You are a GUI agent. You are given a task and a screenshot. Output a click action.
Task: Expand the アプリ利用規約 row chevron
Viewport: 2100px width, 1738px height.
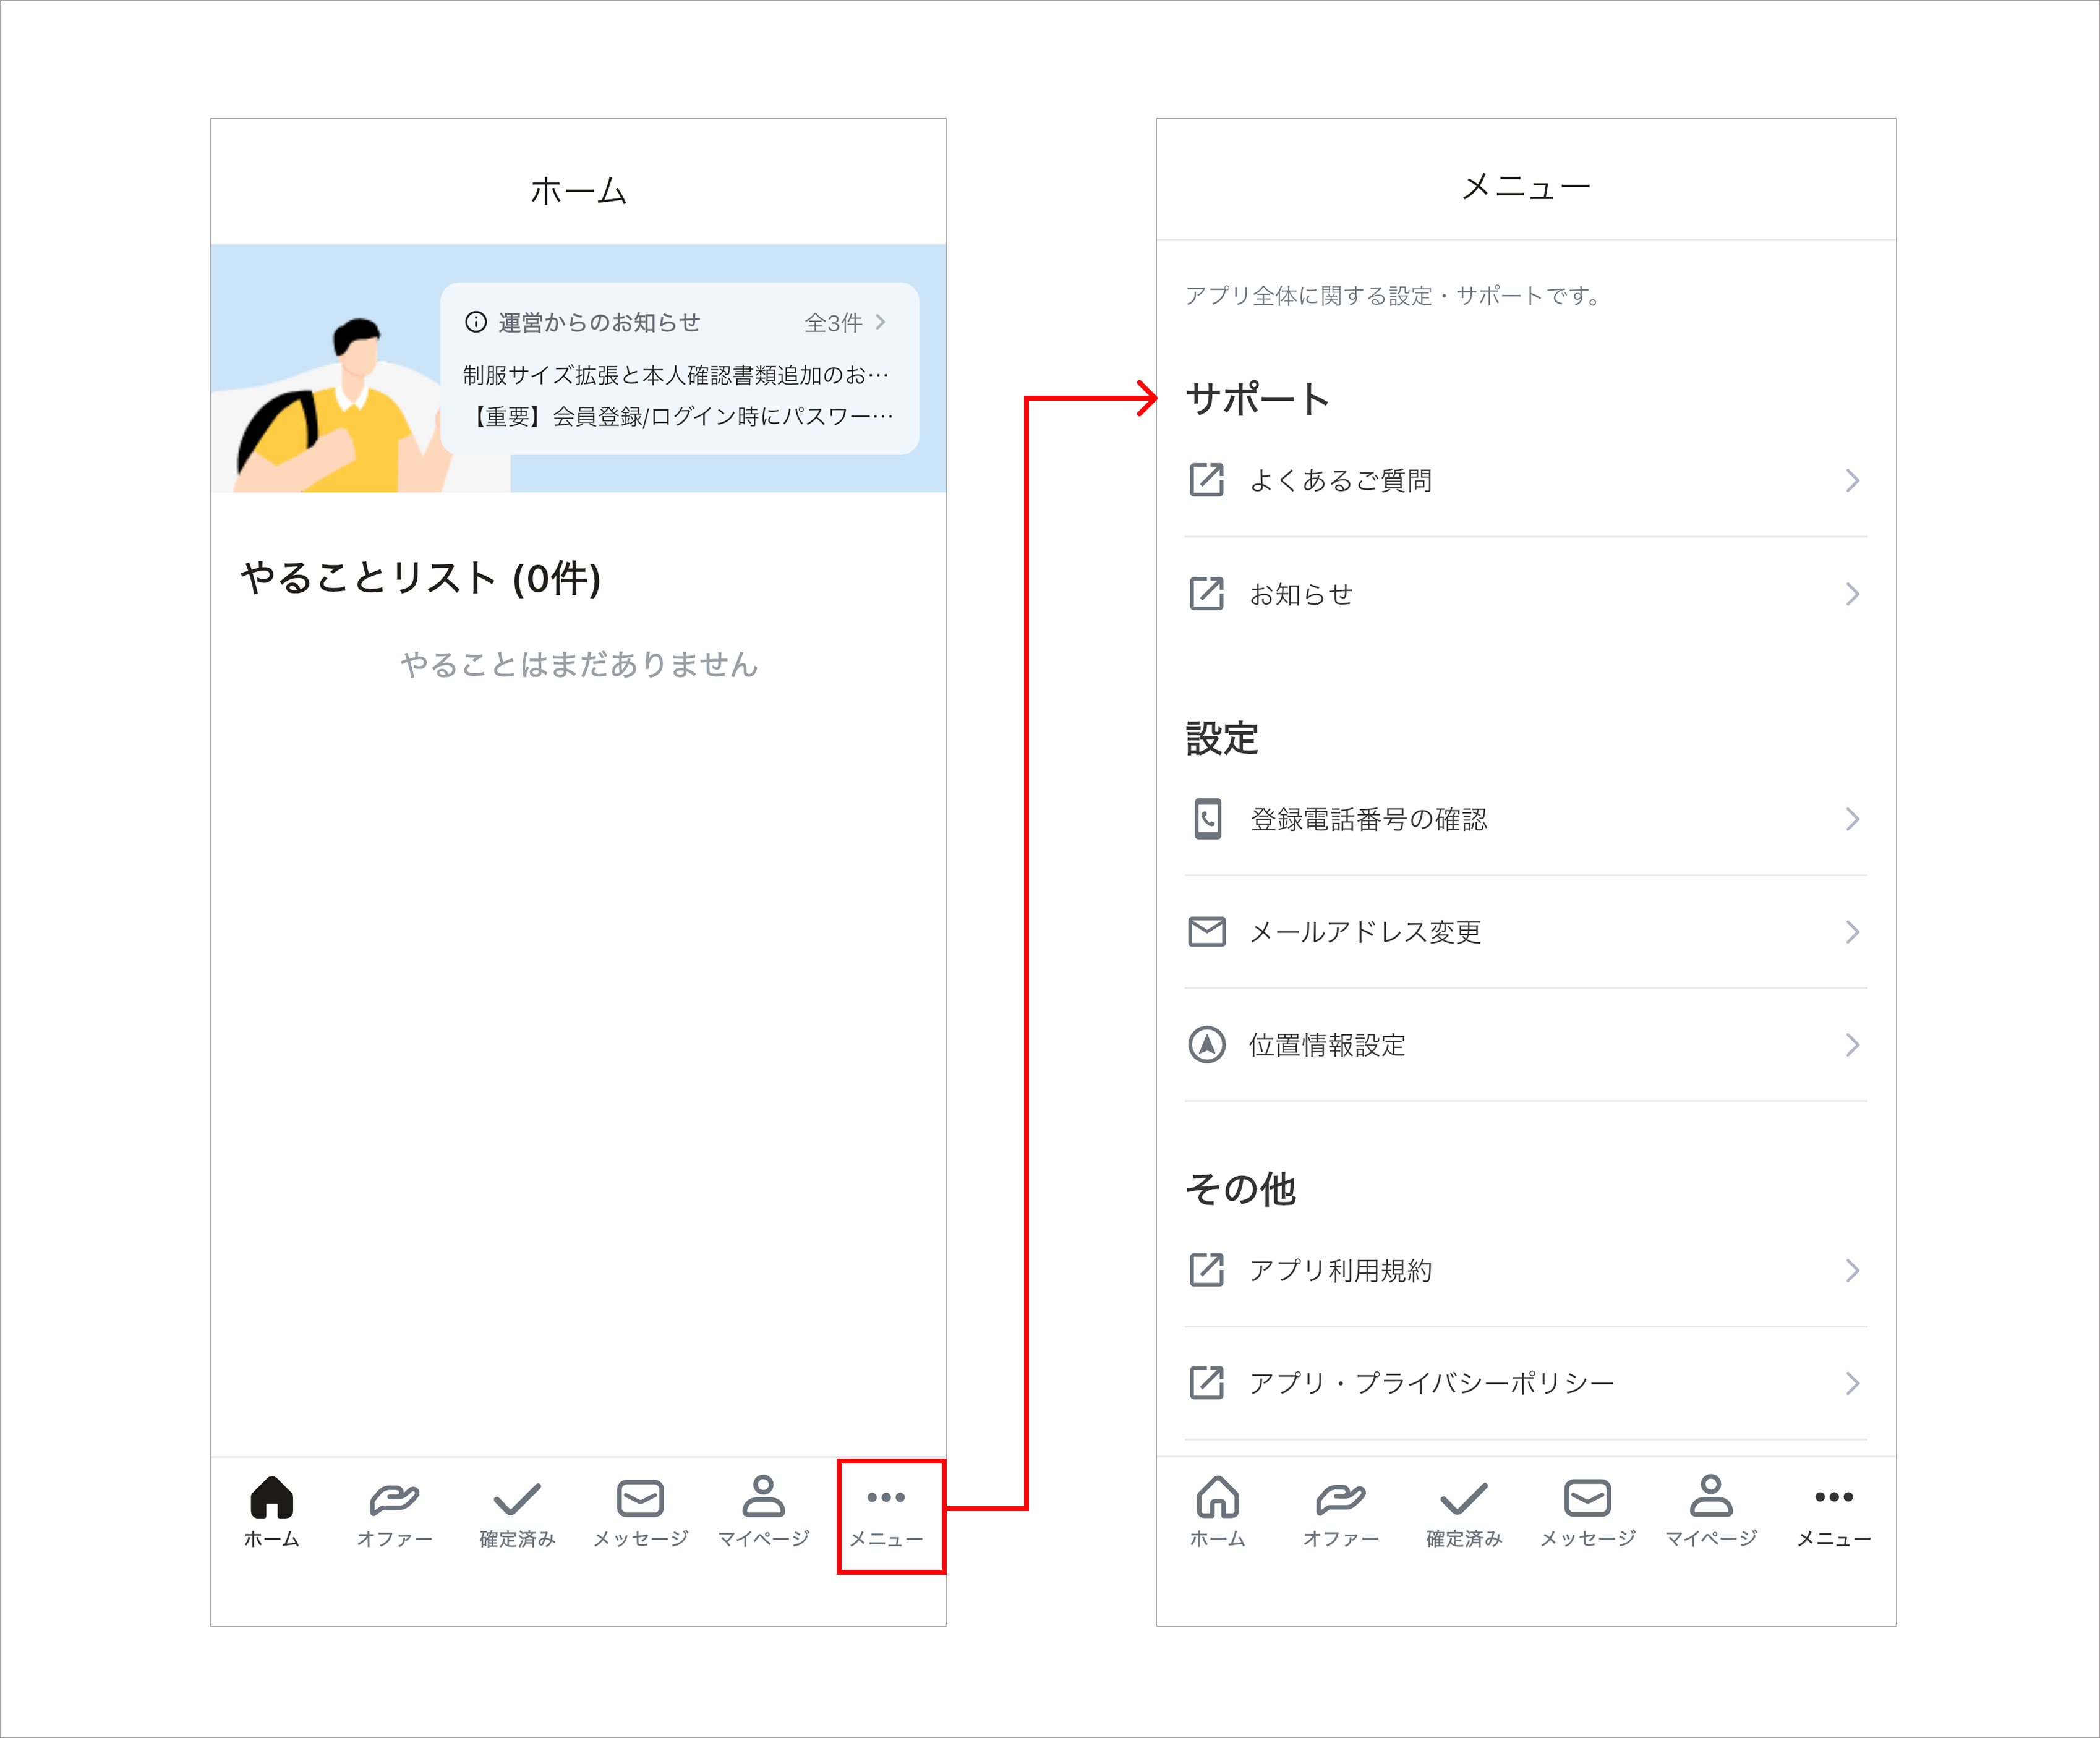coord(1852,1270)
